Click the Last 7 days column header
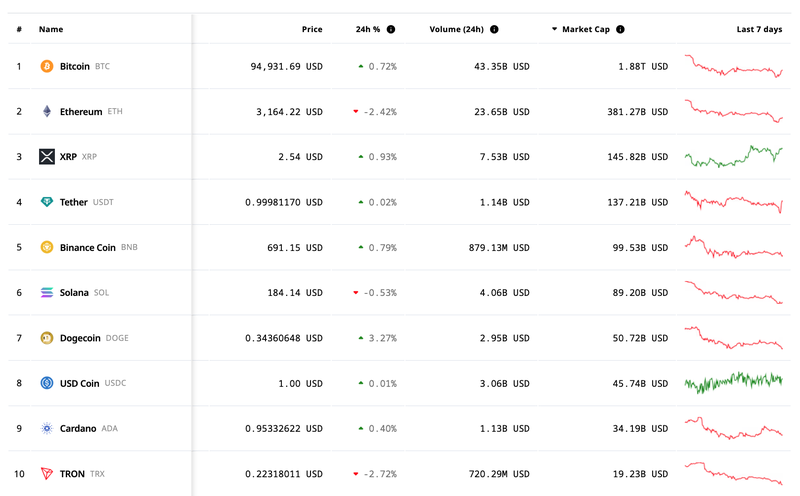 [759, 29]
